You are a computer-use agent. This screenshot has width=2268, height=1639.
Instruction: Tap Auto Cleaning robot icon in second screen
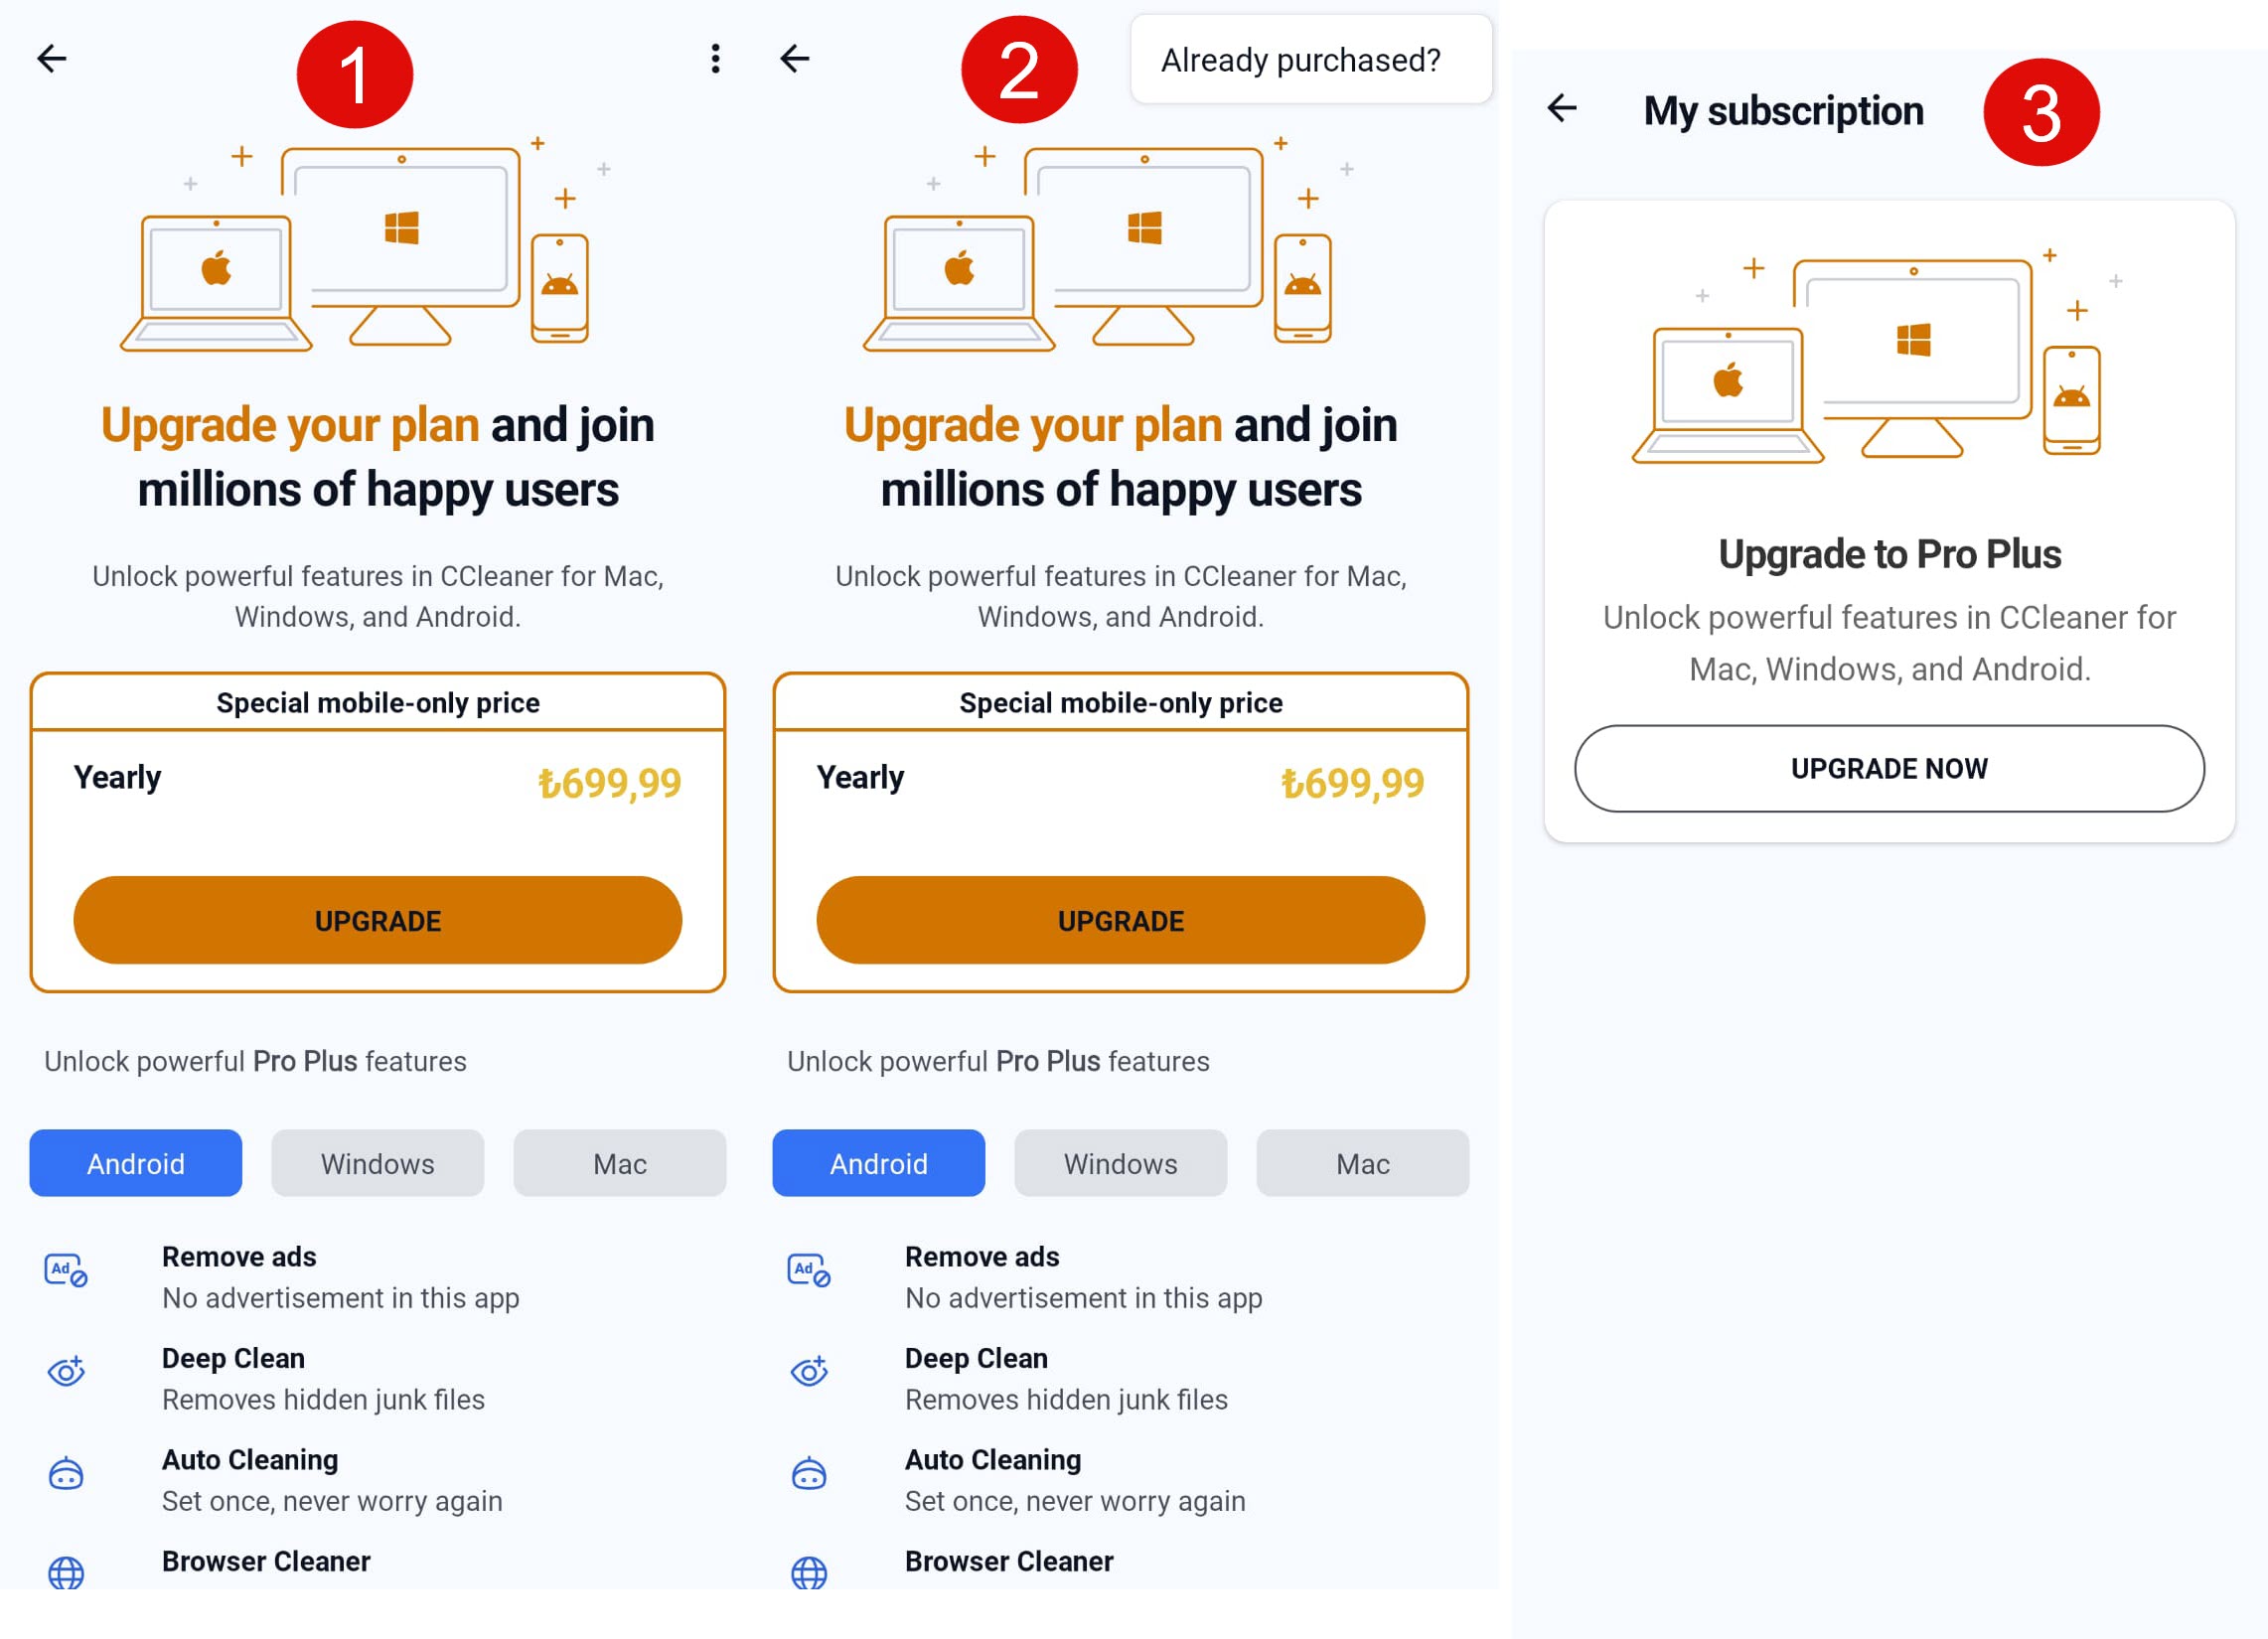click(809, 1474)
